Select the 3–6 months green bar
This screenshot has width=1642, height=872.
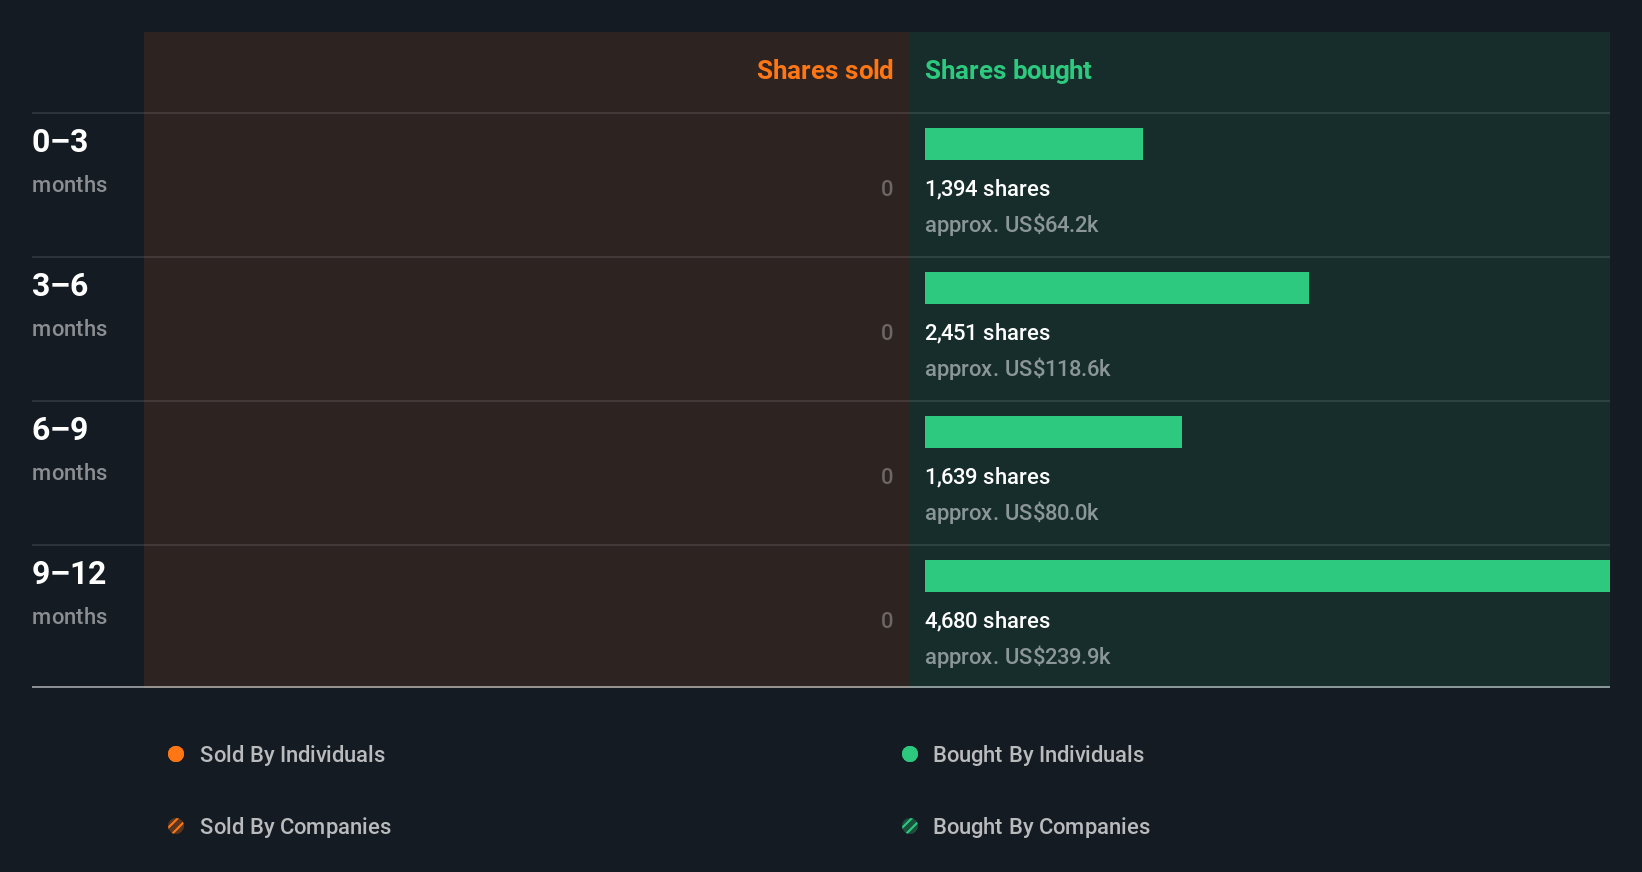pyautogui.click(x=1117, y=288)
